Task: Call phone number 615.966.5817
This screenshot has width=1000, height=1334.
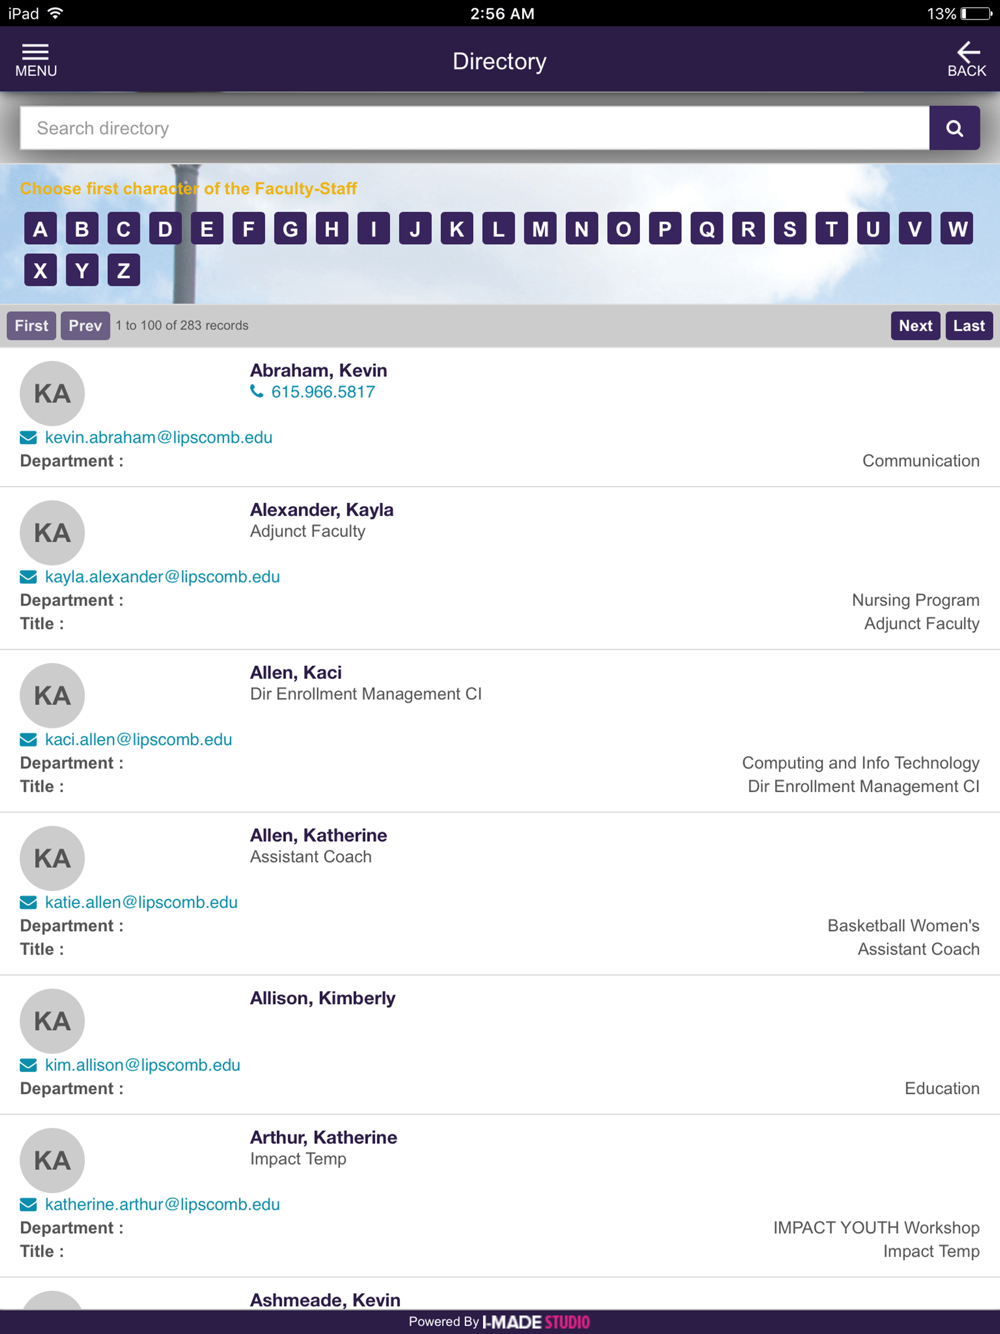Action: tap(322, 392)
